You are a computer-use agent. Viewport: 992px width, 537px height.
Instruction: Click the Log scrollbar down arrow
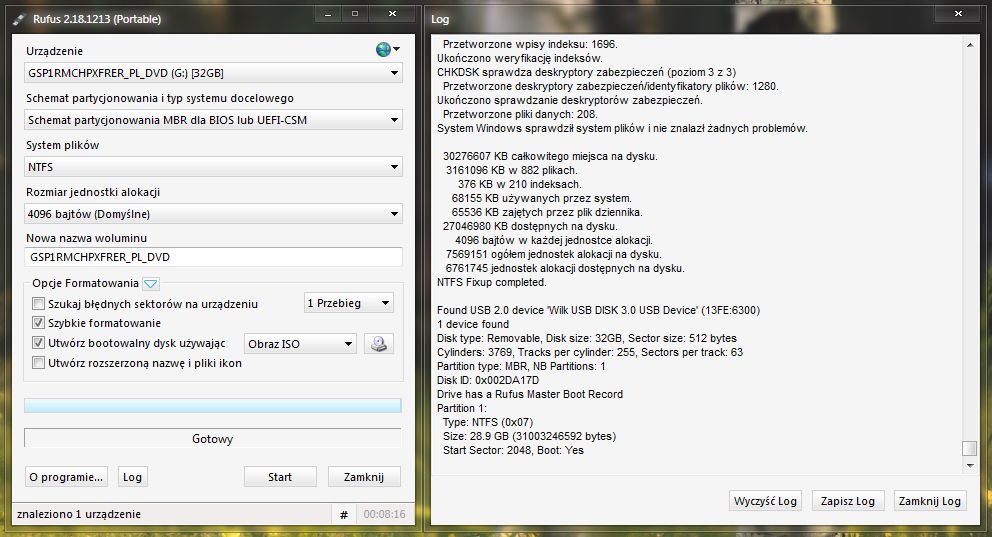[970, 466]
